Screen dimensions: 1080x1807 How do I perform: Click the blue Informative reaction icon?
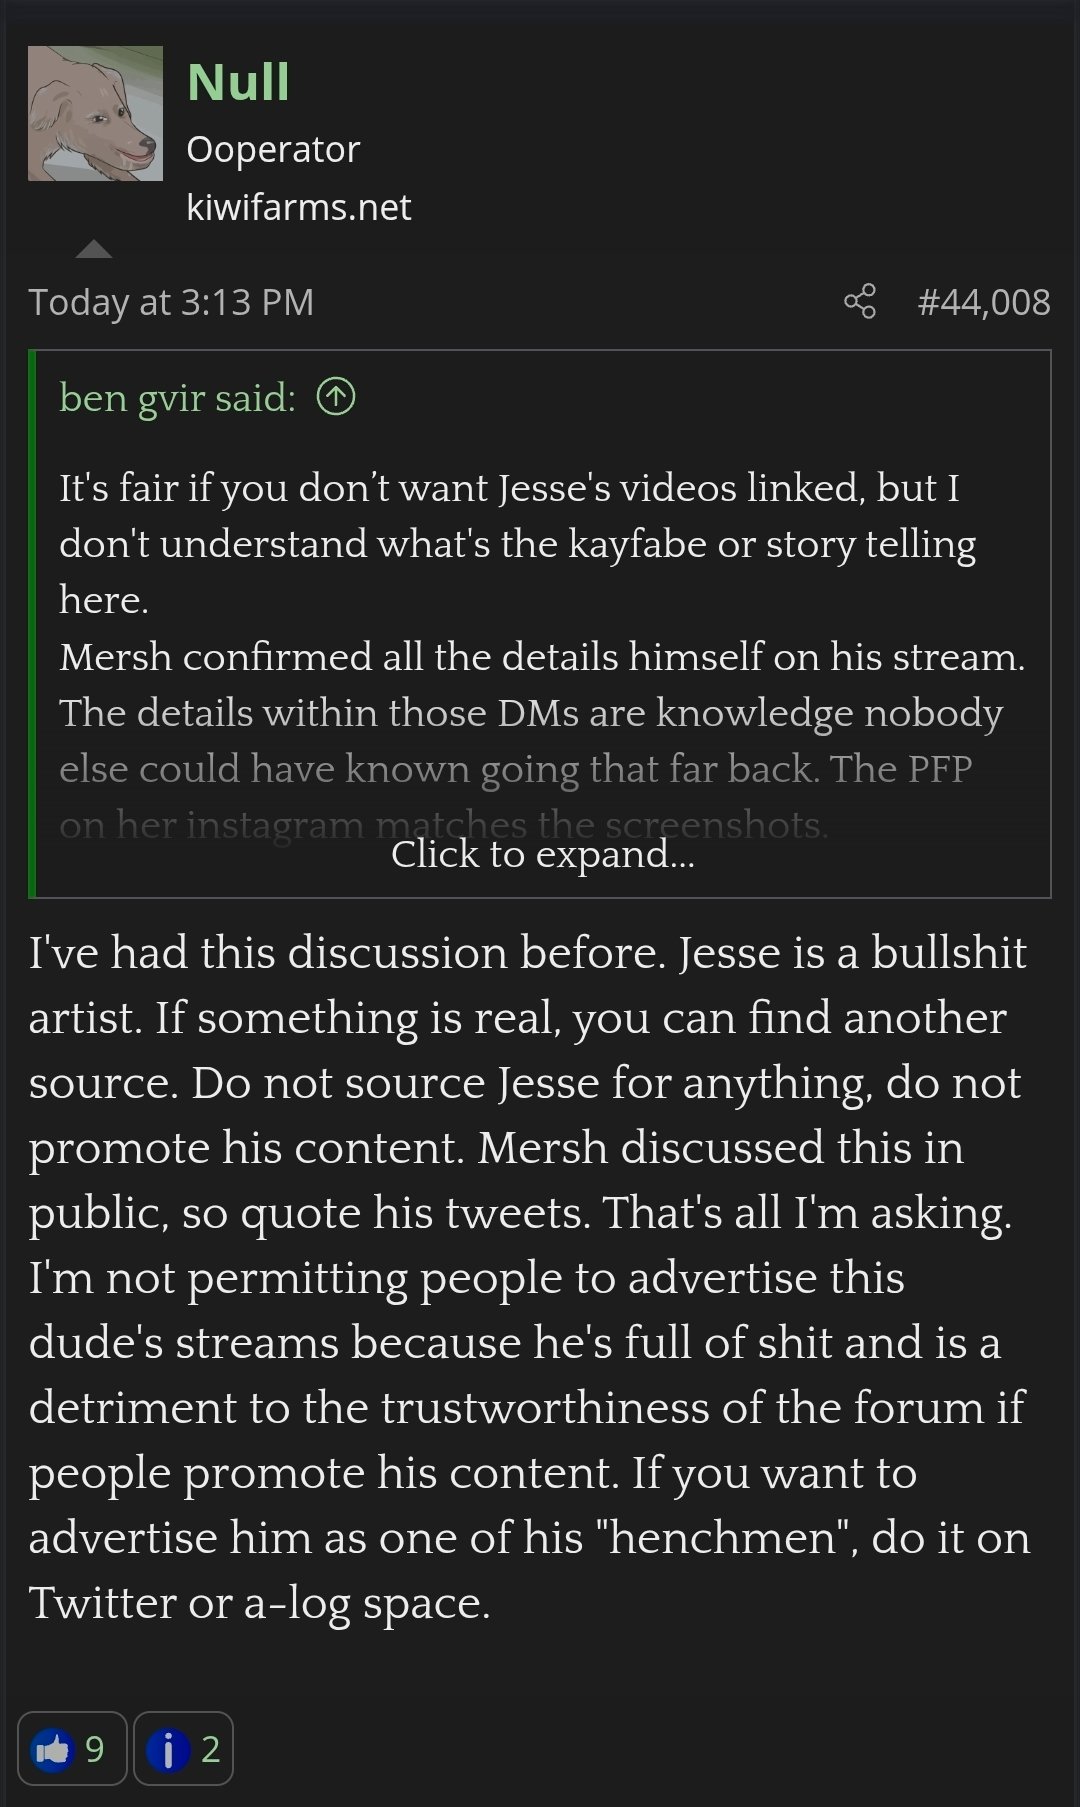click(168, 1749)
